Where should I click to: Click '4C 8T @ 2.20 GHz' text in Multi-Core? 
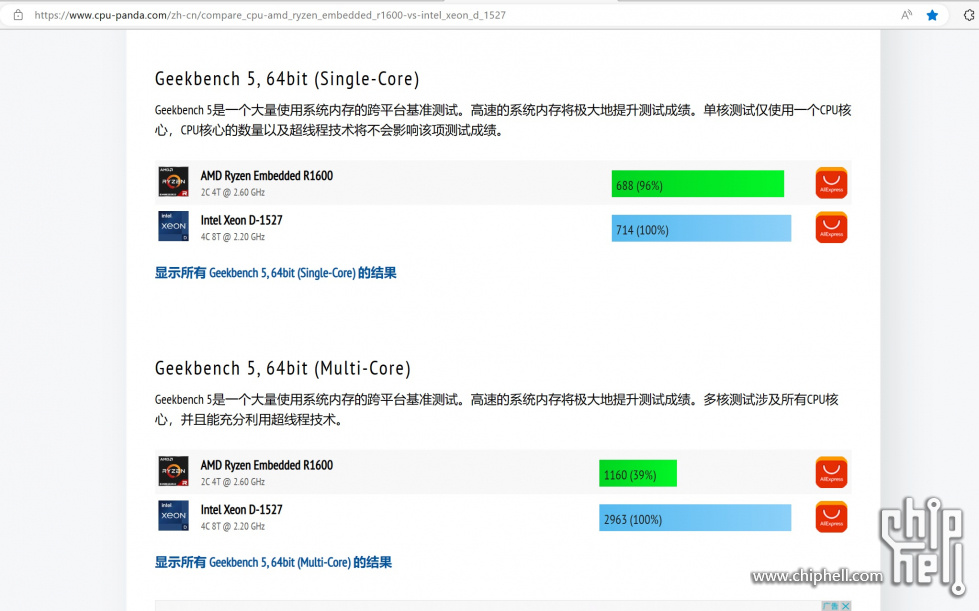[x=233, y=527]
